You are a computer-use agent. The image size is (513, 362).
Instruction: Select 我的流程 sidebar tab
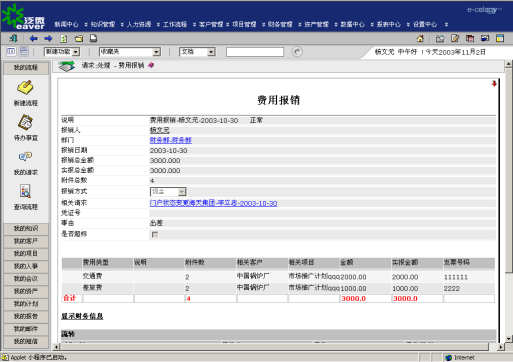point(26,68)
